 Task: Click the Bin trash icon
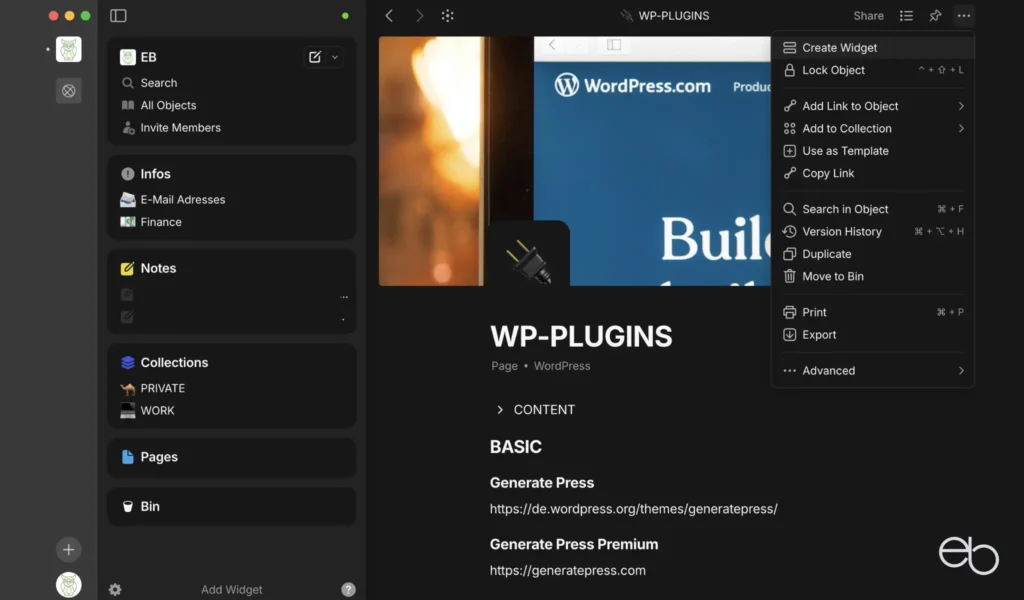(x=127, y=507)
